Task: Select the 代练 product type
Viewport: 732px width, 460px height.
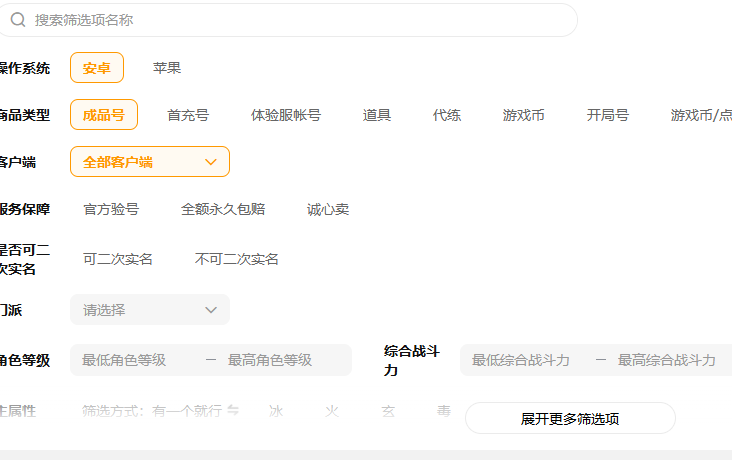Action: 447,115
